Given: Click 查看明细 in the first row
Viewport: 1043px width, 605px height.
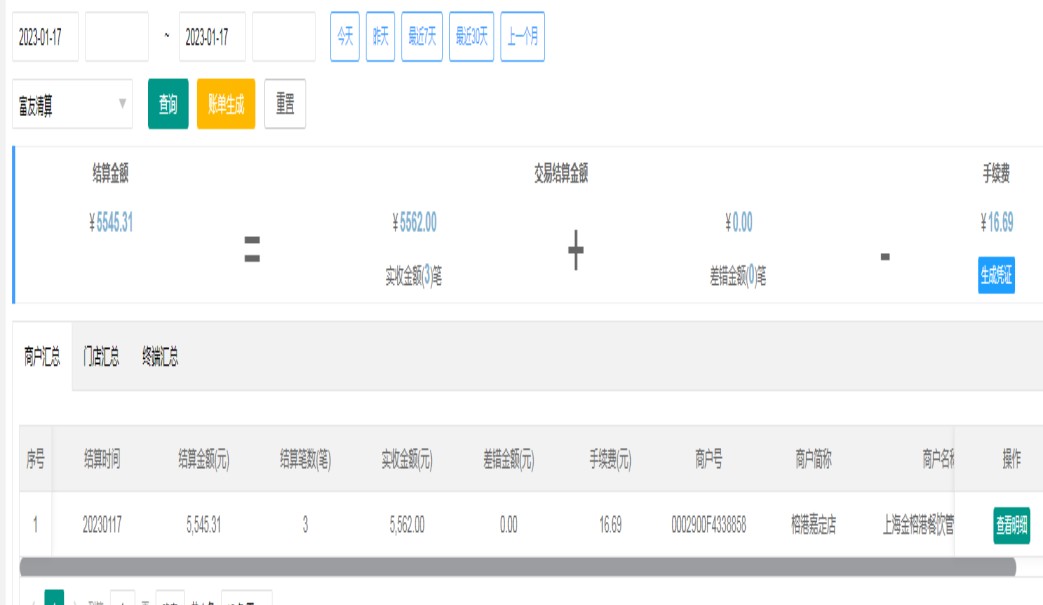Looking at the screenshot, I should pyautogui.click(x=1011, y=524).
